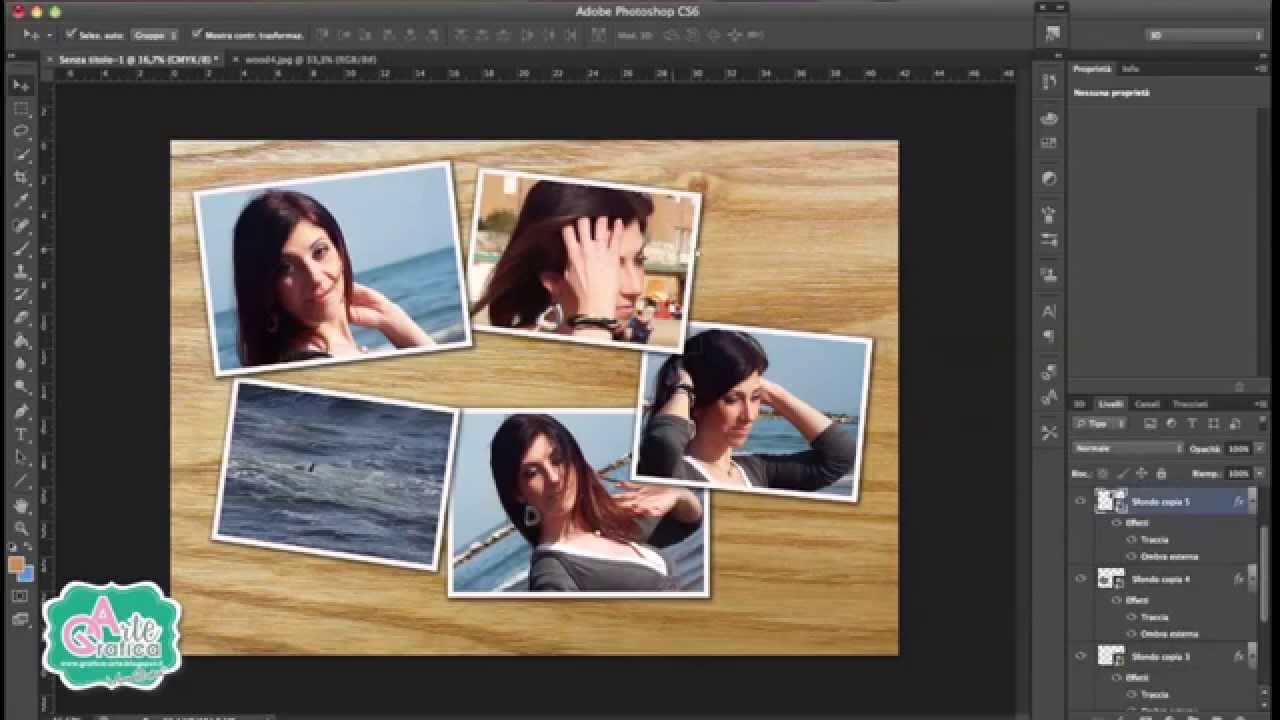Viewport: 1280px width, 720px height.
Task: Select the Move tool
Action: 21,86
